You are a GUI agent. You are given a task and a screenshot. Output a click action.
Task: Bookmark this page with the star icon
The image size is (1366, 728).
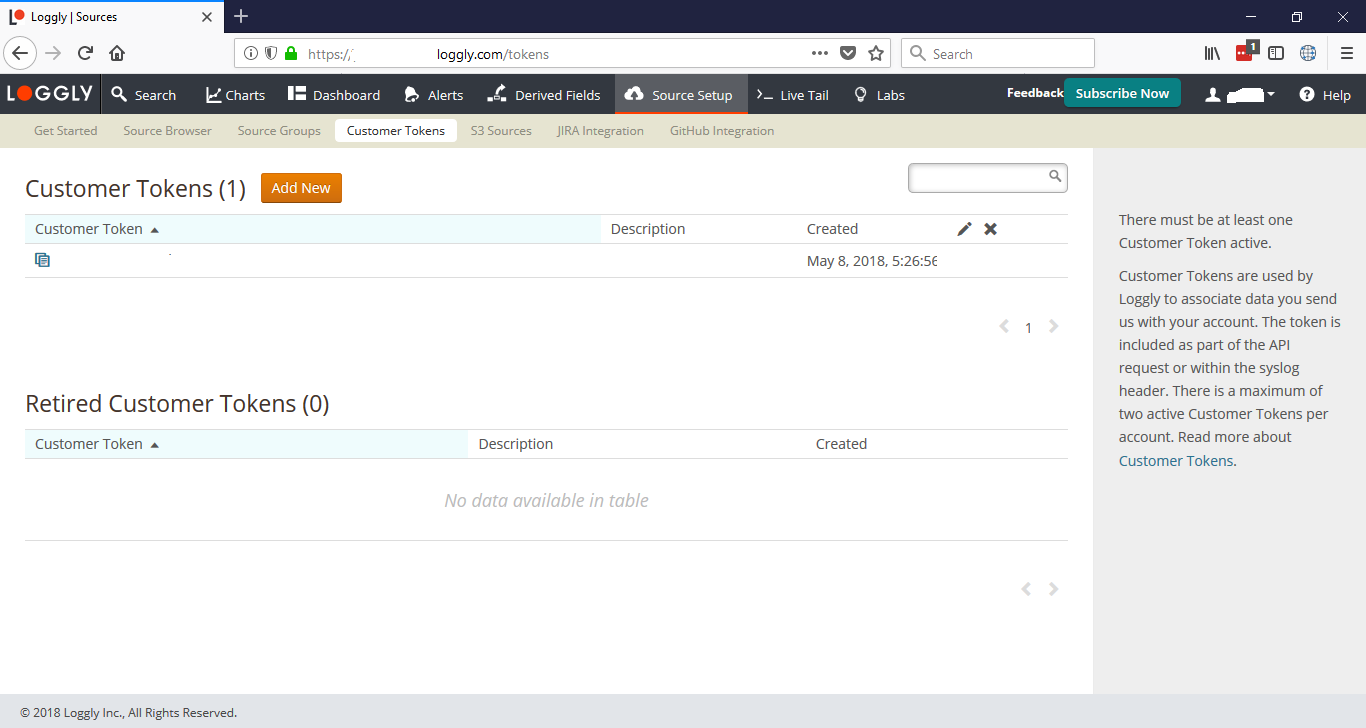[876, 54]
